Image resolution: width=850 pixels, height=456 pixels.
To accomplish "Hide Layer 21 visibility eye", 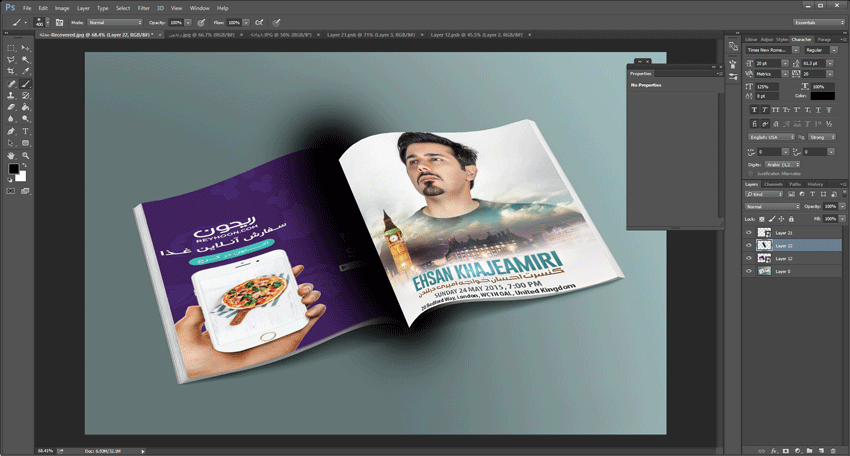I will (x=749, y=233).
